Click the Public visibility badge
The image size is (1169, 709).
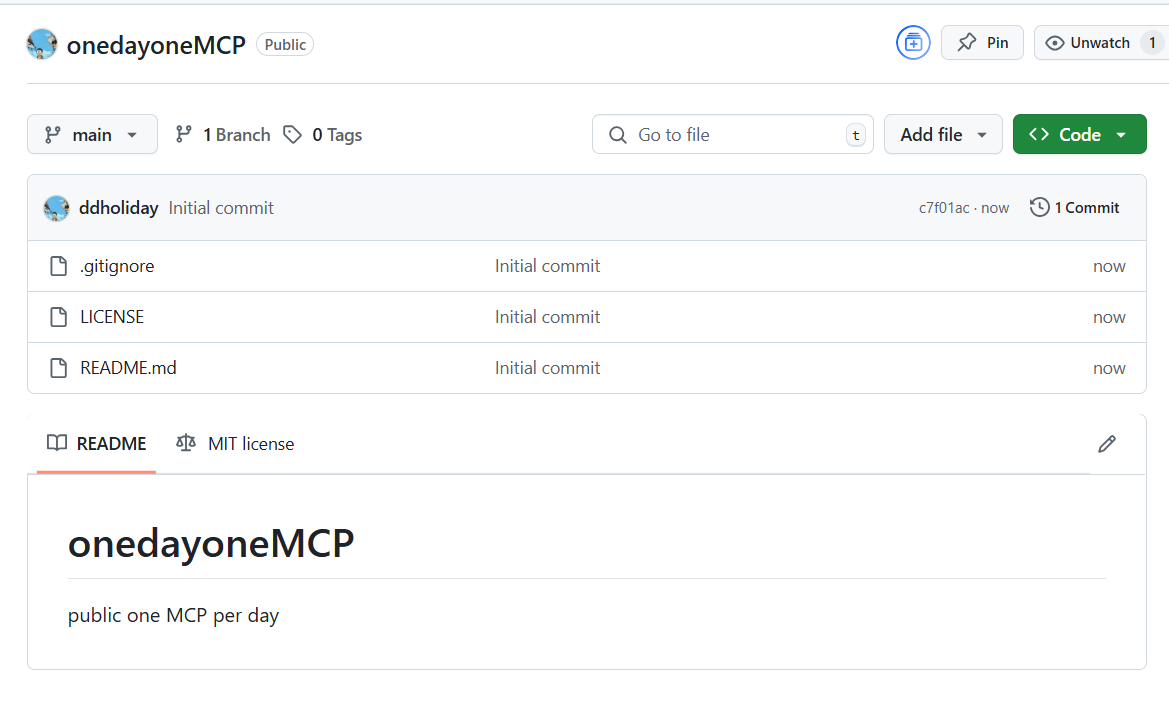(285, 44)
